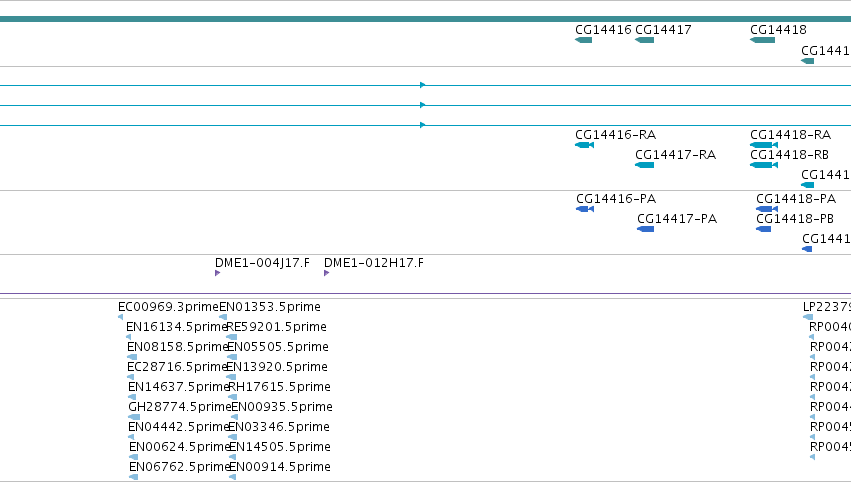Click the RE59201.5prime EST glyph
Image resolution: width=851 pixels, height=482 pixels.
tap(232, 337)
